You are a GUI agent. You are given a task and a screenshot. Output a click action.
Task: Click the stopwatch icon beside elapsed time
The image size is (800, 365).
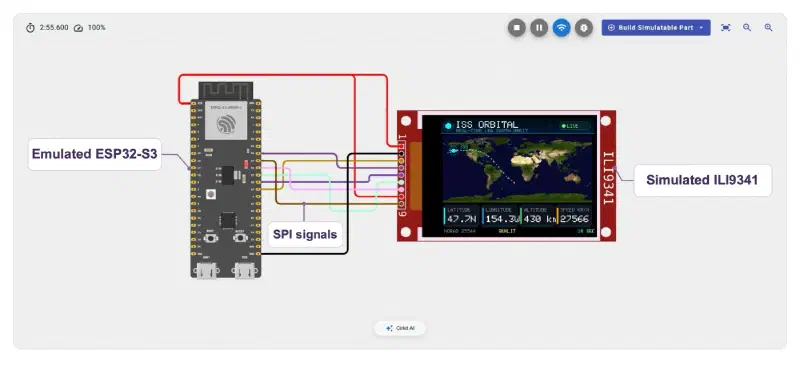tap(30, 28)
